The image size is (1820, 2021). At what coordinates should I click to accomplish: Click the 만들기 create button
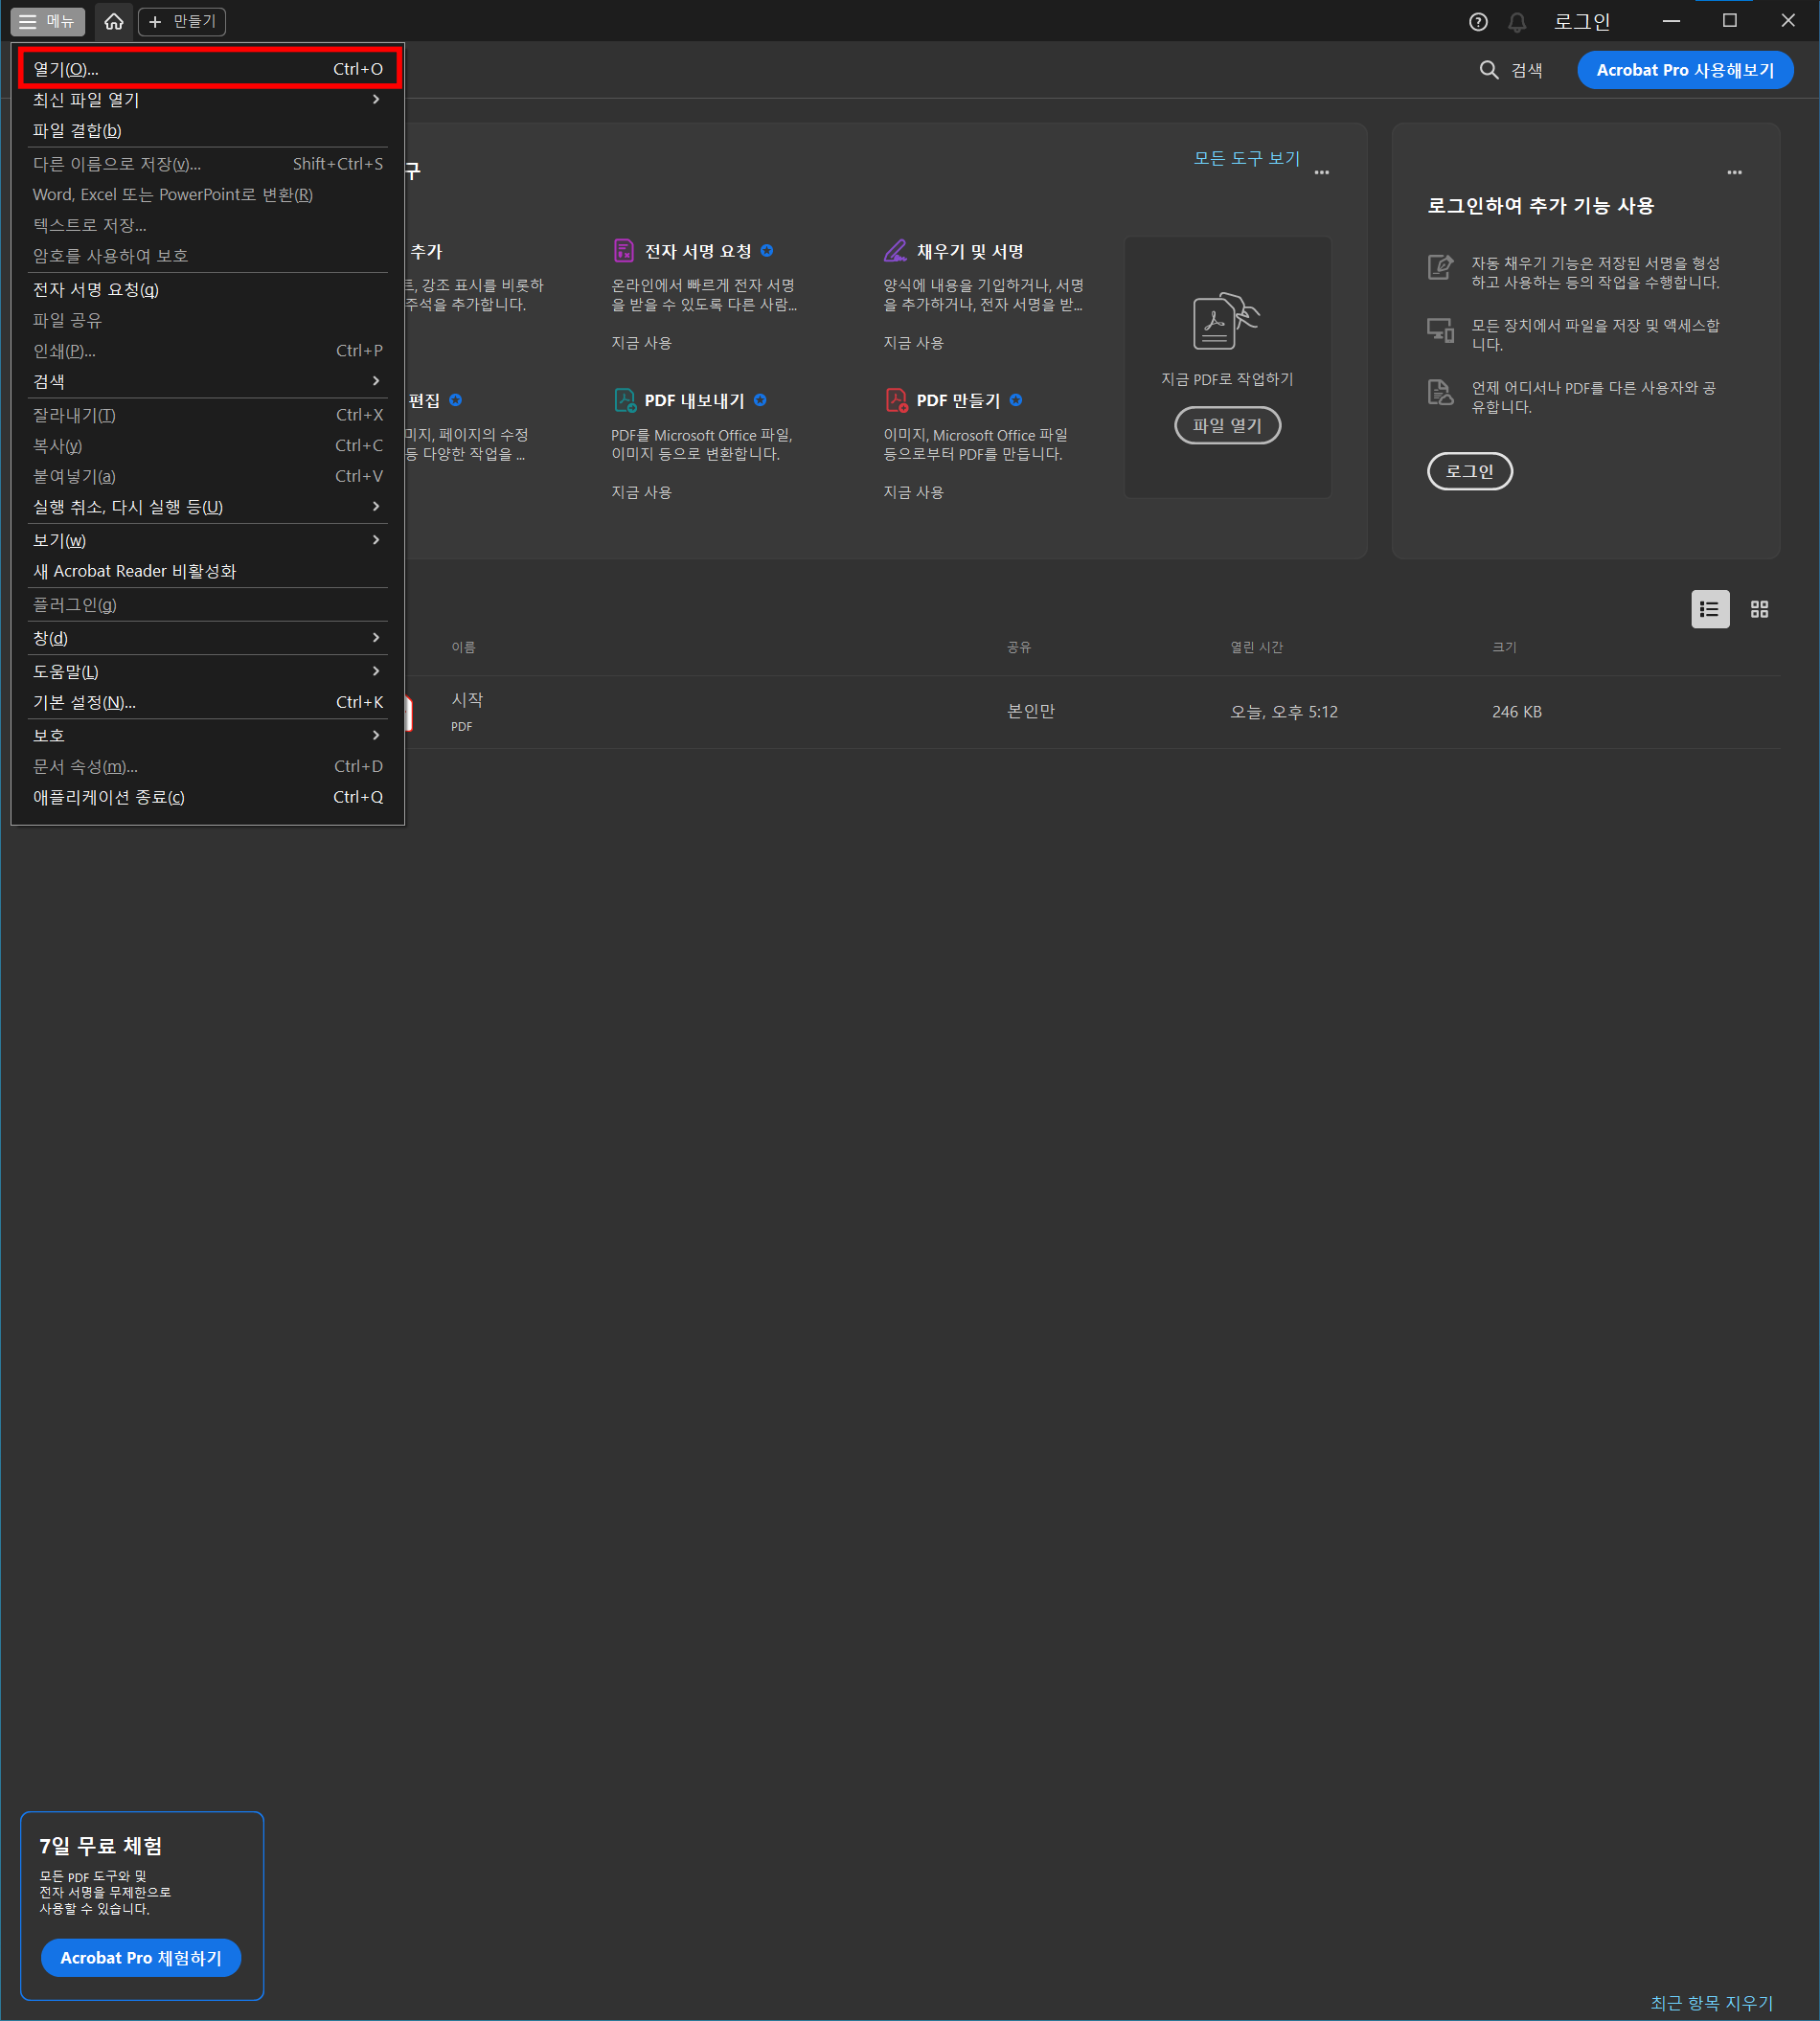pyautogui.click(x=182, y=21)
